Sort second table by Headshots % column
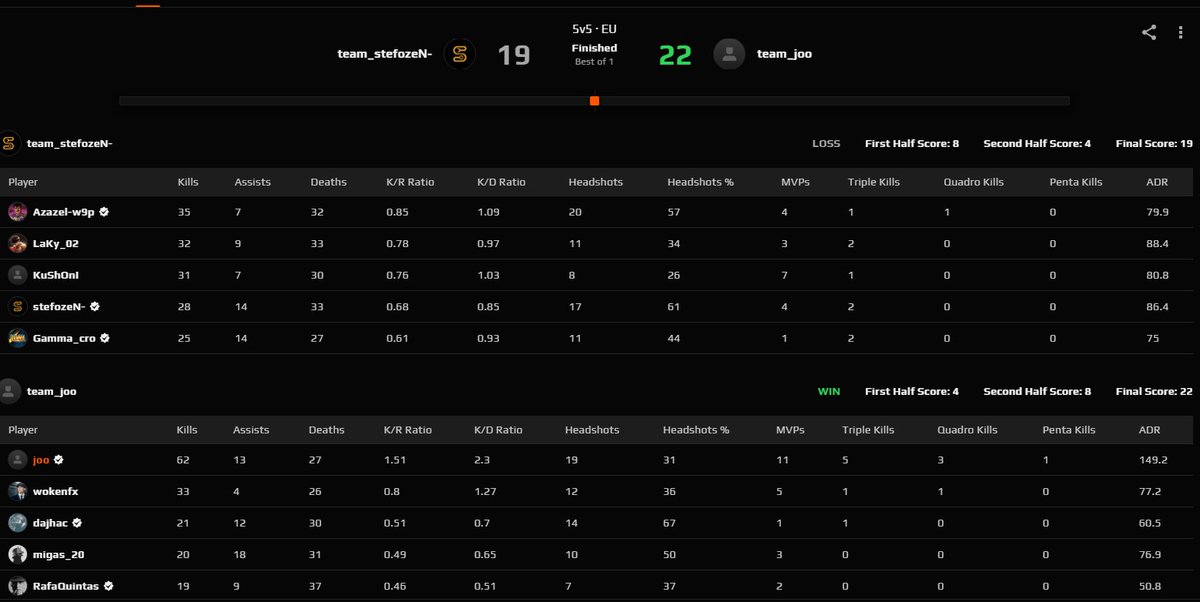 point(696,430)
